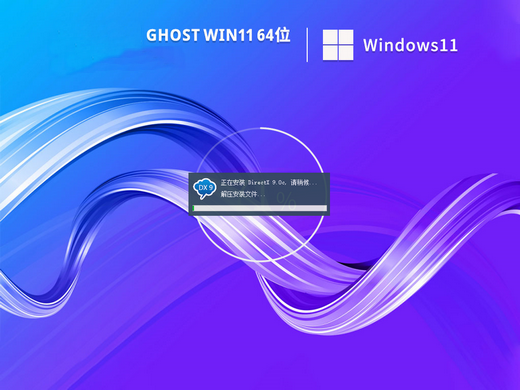Click the 'GHOST WIN11 64位' title text

point(218,35)
